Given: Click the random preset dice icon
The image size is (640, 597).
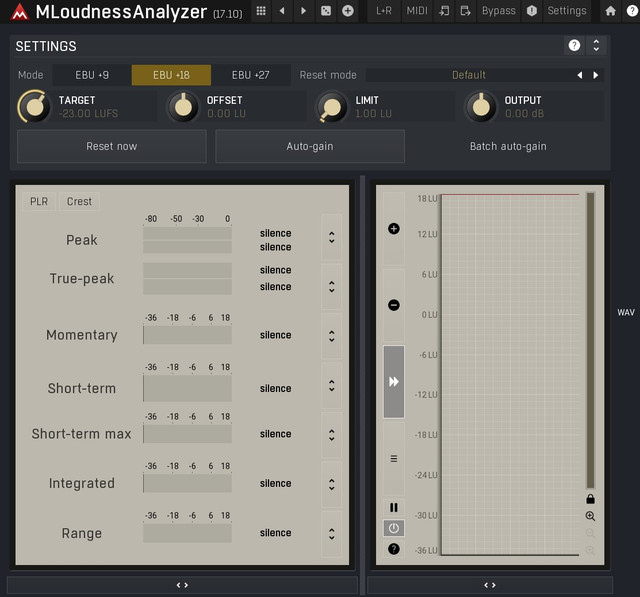Looking at the screenshot, I should click(x=326, y=11).
